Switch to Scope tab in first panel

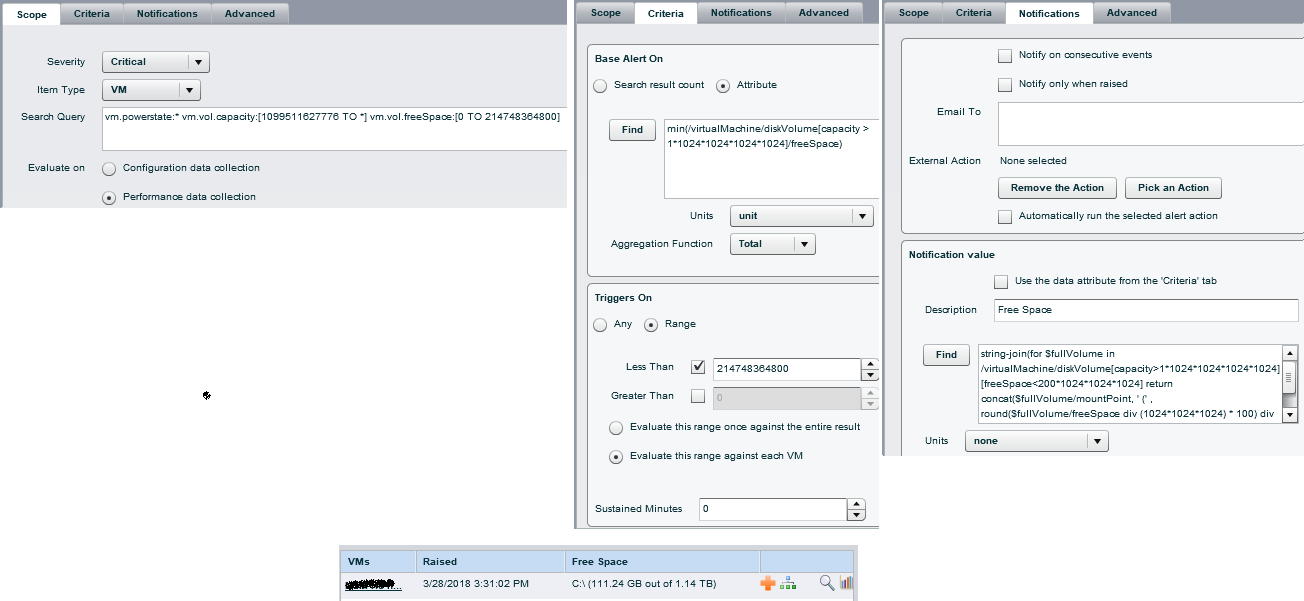coord(32,14)
